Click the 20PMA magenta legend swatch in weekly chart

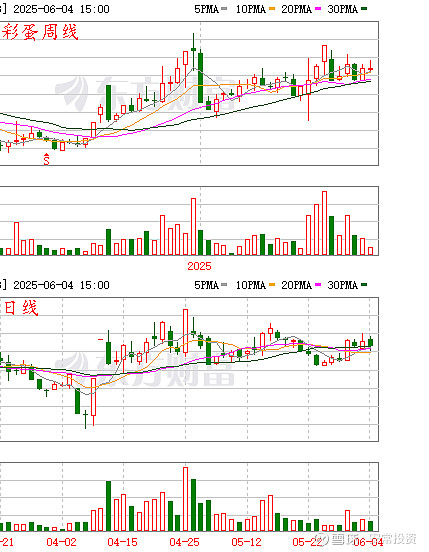318,9
